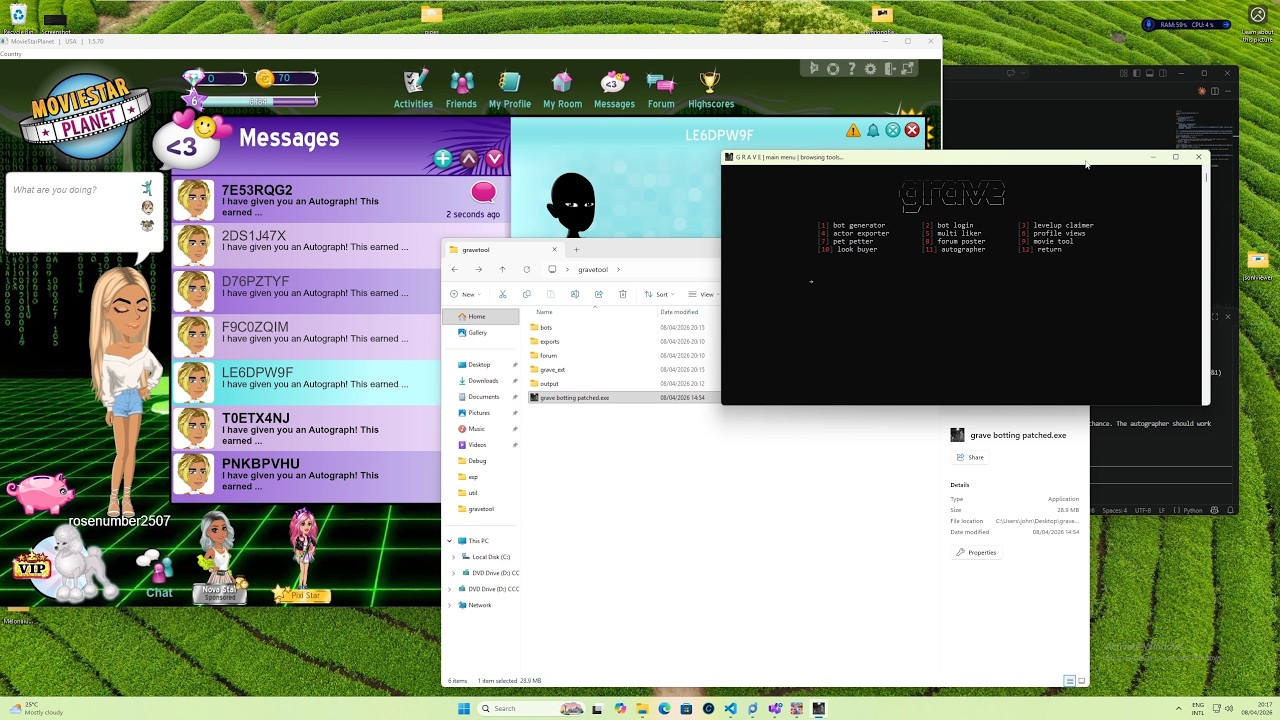Click the chevron after gravetool in address bar
This screenshot has width=1280, height=720.
point(618,269)
